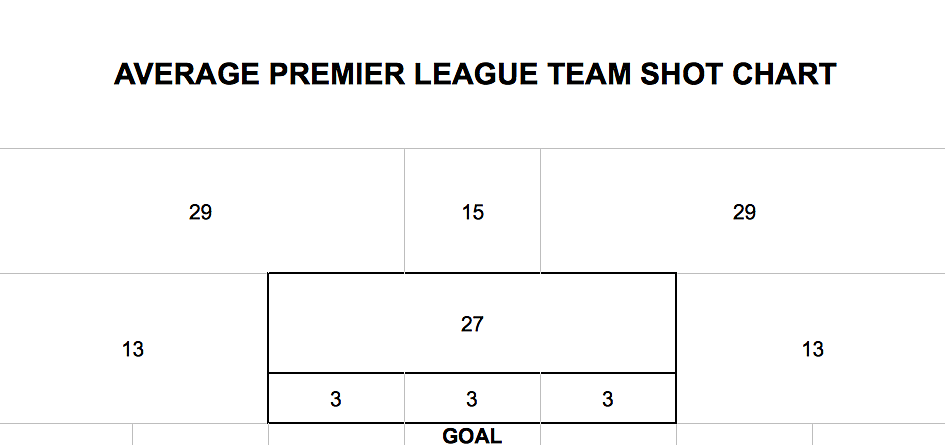Screen dimensions: 945x445
Task: Click the chart title text
Action: coord(475,74)
